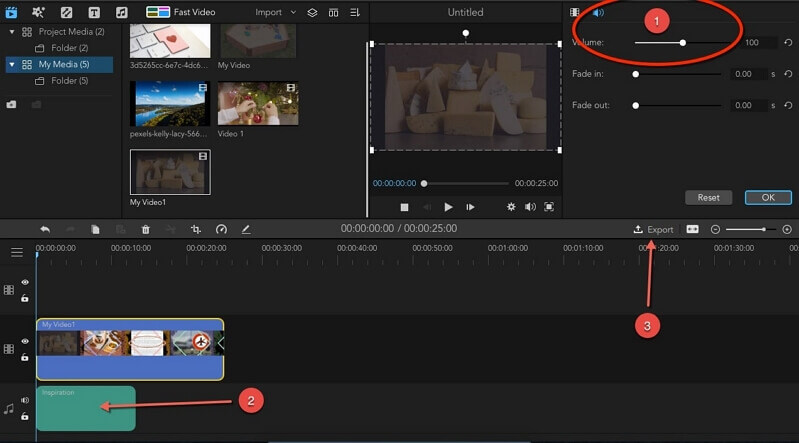Step to the next frame
The width and height of the screenshot is (799, 443).
(x=470, y=207)
